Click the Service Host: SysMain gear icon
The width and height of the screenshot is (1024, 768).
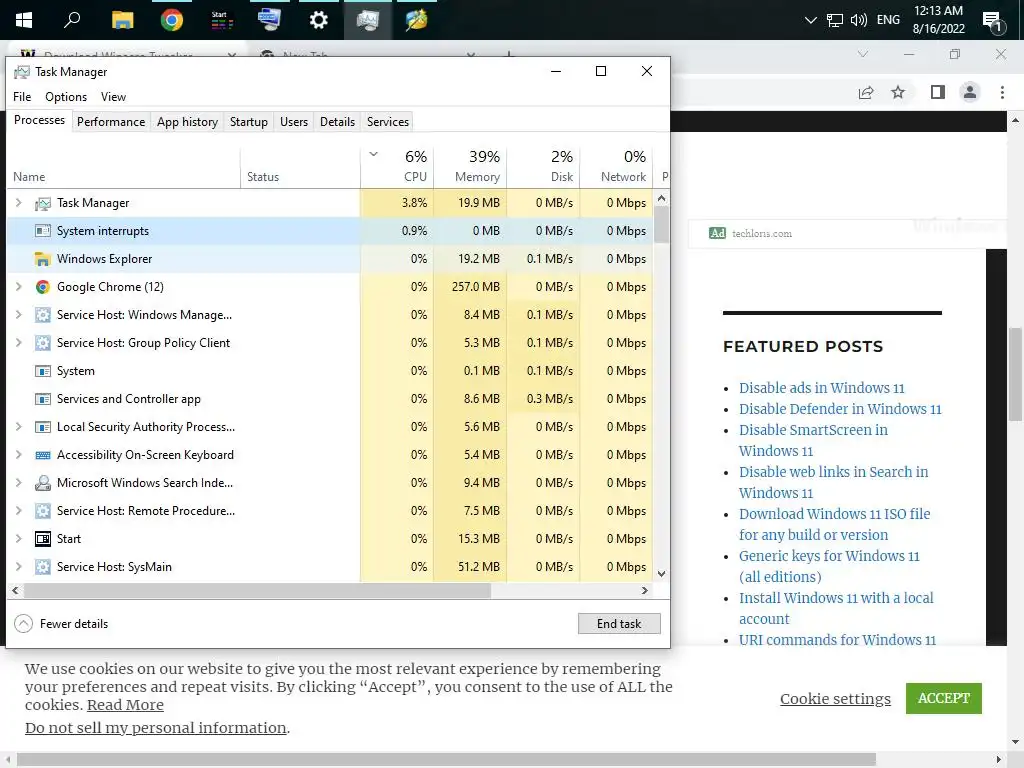(x=42, y=567)
